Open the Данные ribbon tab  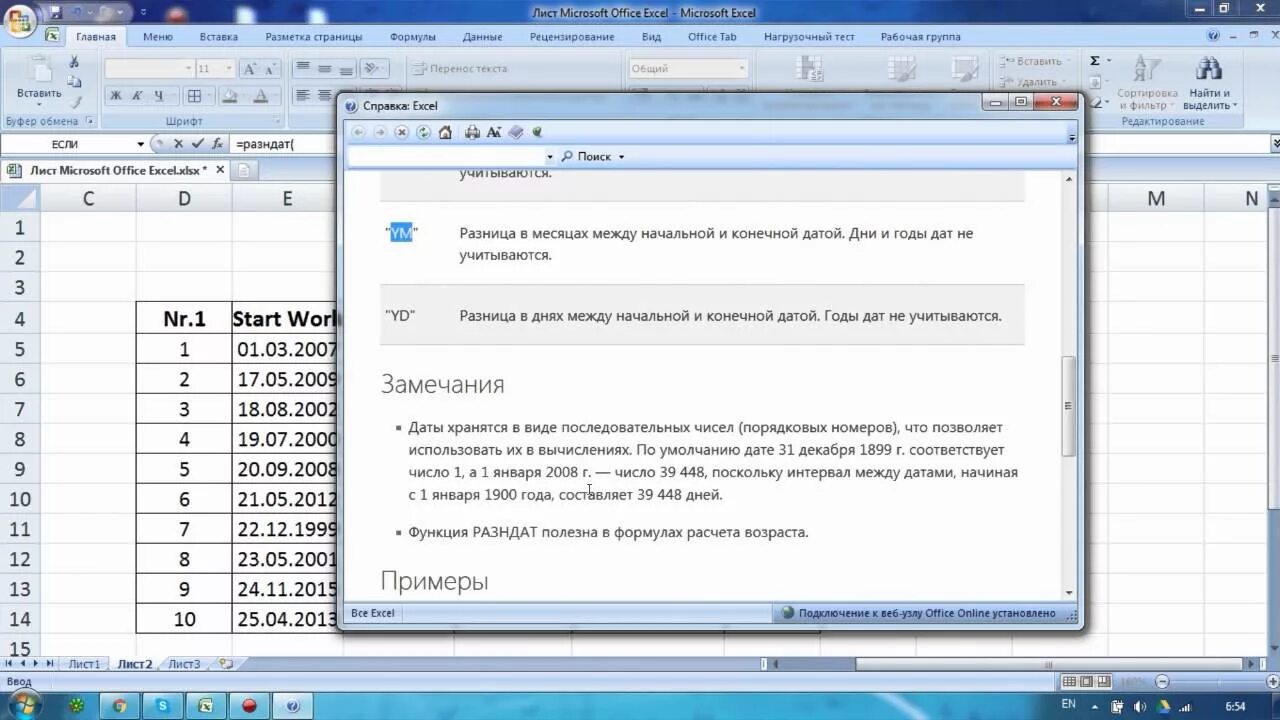click(482, 37)
